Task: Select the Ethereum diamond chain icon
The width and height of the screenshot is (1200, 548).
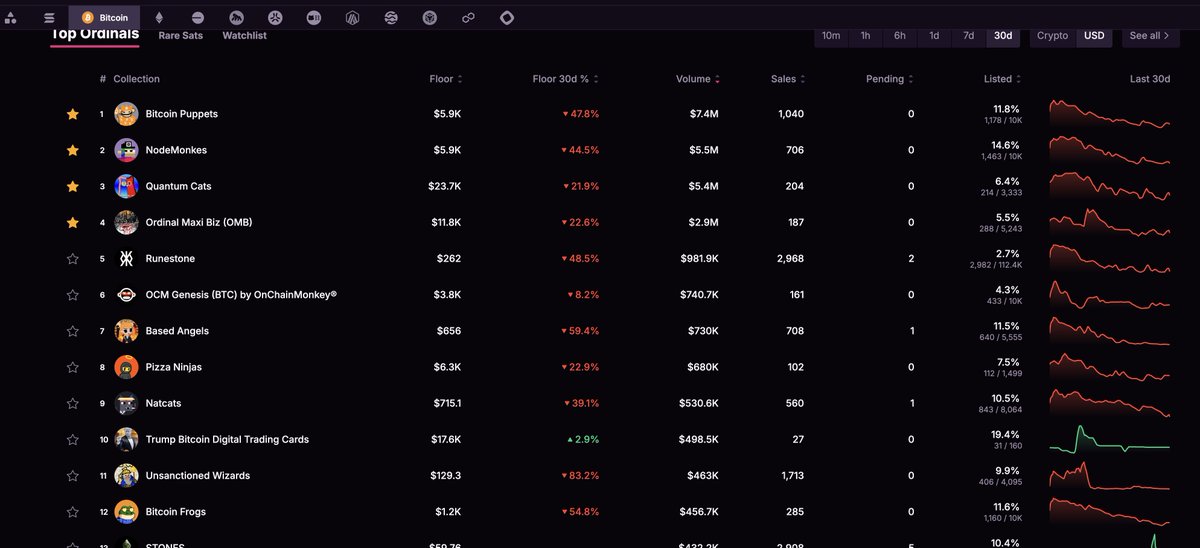Action: click(158, 18)
